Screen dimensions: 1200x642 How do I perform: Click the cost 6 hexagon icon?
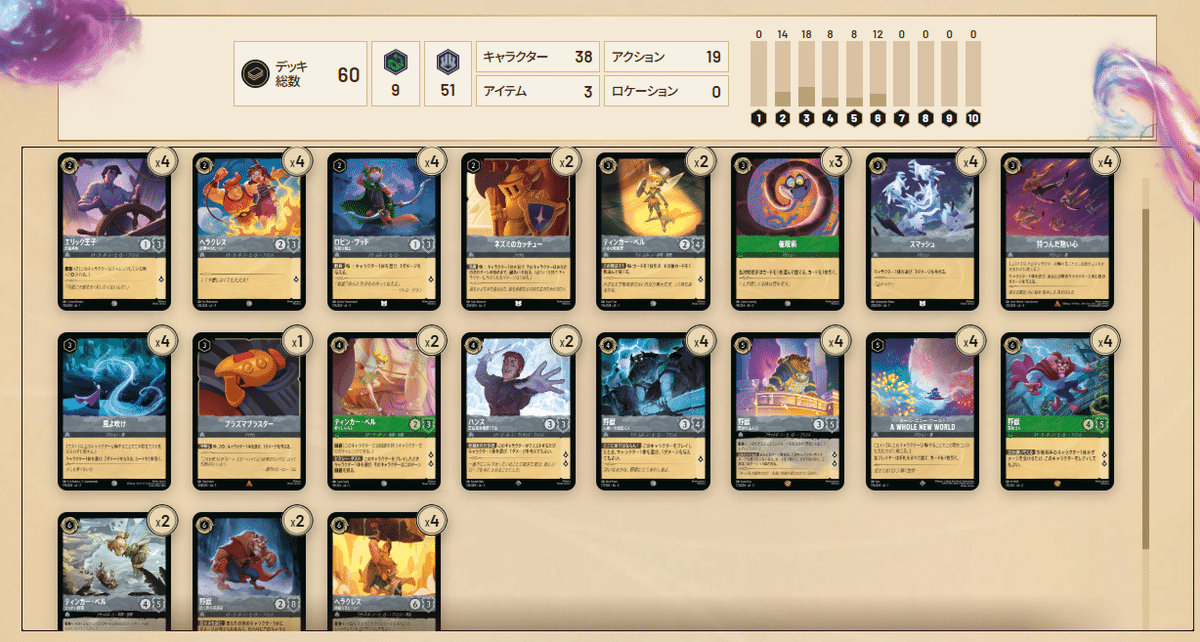(877, 119)
